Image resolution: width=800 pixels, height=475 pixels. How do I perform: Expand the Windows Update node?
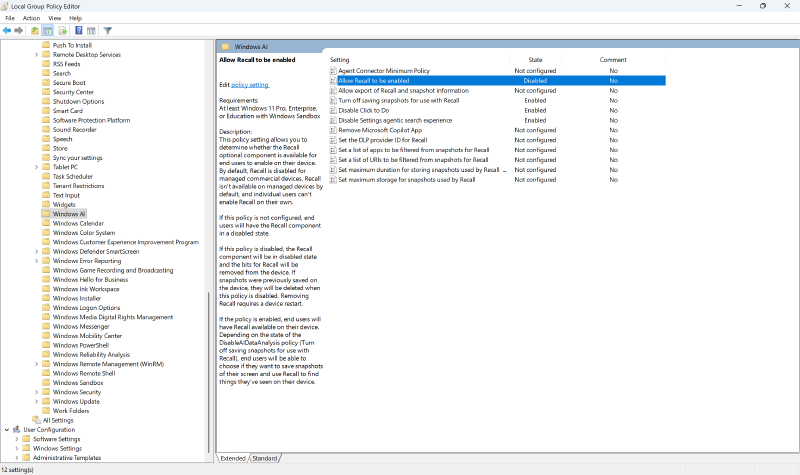36,402
